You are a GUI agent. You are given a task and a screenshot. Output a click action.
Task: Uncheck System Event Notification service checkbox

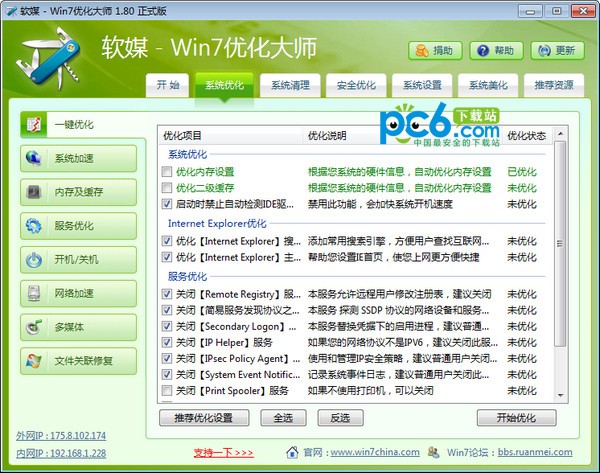pos(166,374)
